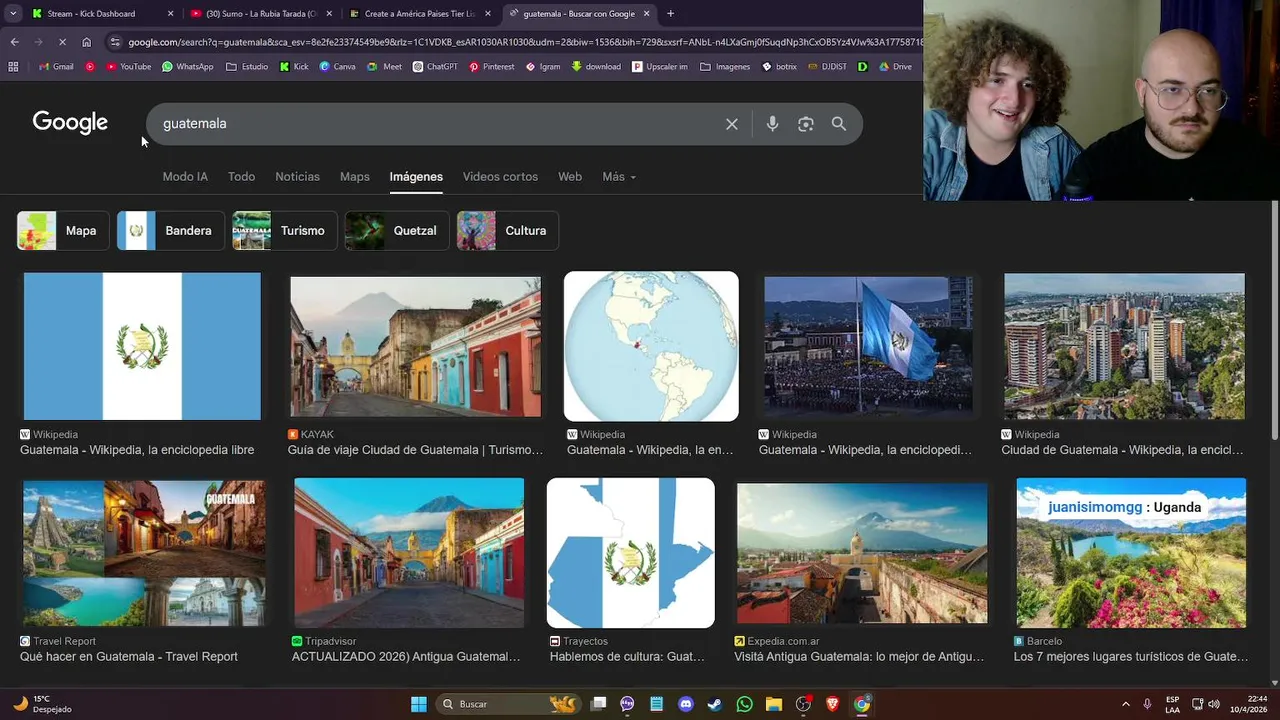The height and width of the screenshot is (720, 1280).
Task: Open the Pinterest bookmark
Action: (x=491, y=67)
